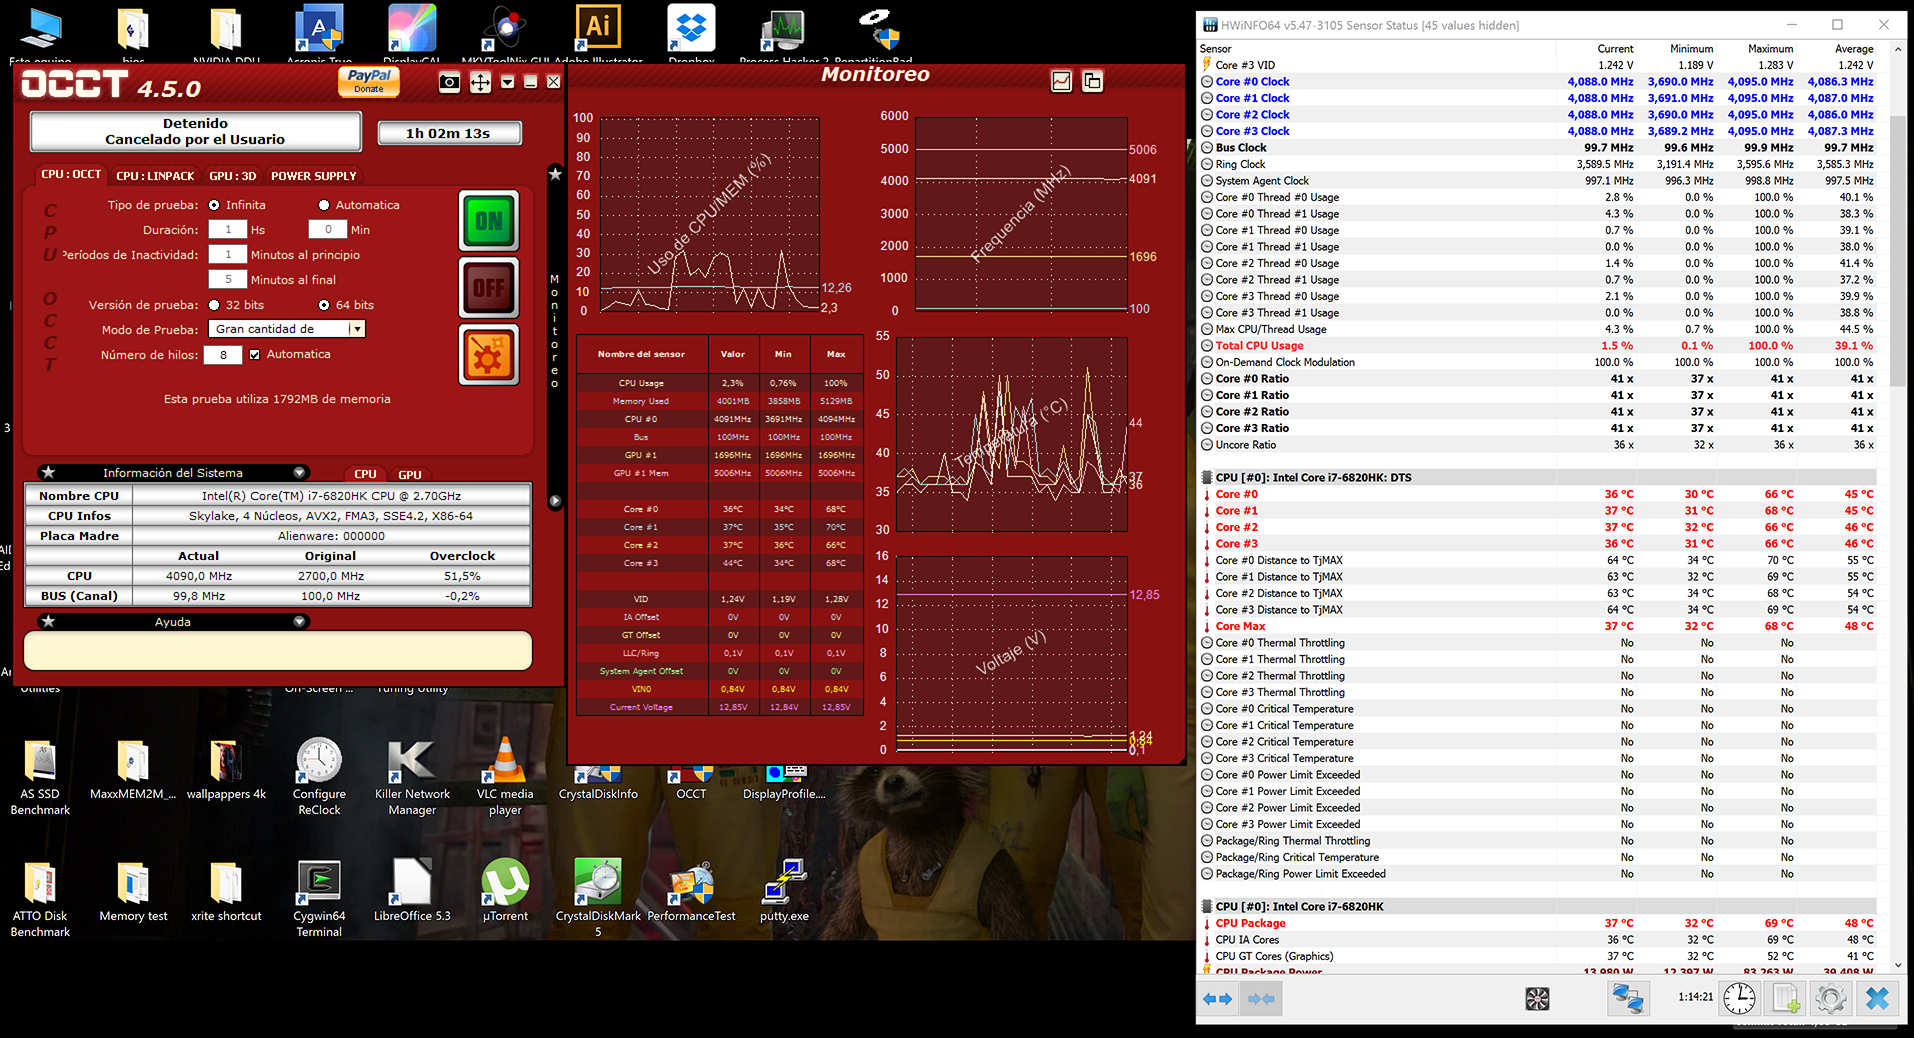Open the Adobe Illustrator desktop icon
The width and height of the screenshot is (1914, 1038).
pyautogui.click(x=598, y=33)
